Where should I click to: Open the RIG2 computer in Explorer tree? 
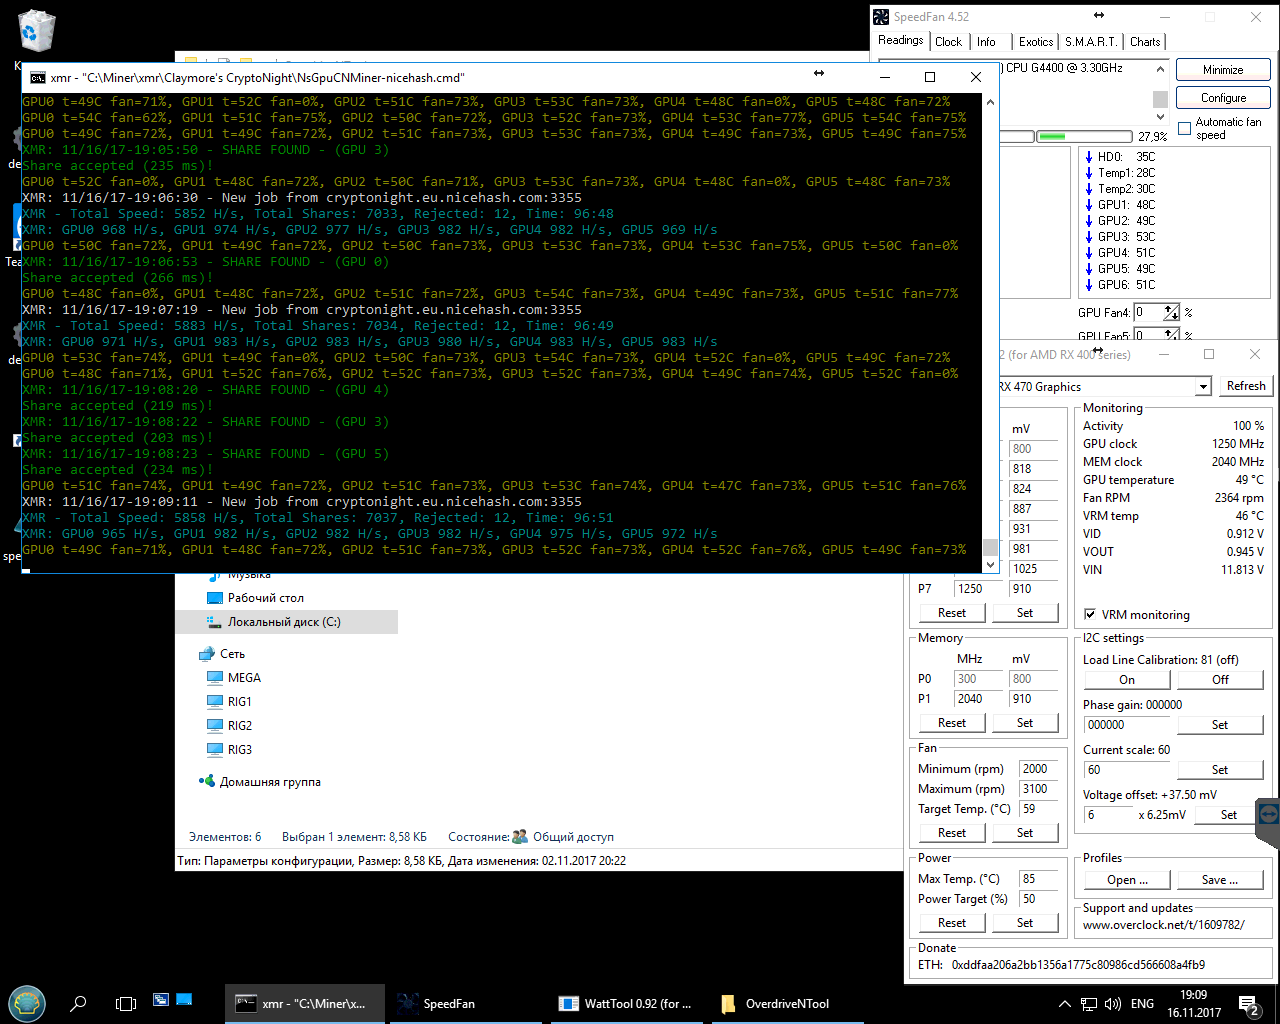[229, 725]
